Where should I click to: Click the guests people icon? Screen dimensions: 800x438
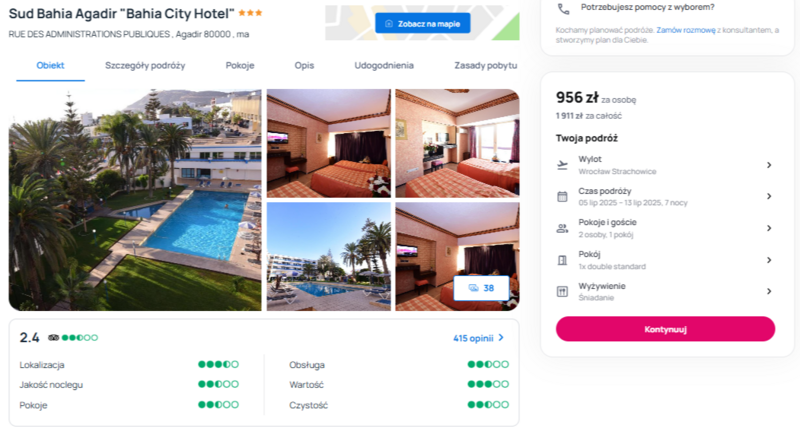[x=562, y=228]
